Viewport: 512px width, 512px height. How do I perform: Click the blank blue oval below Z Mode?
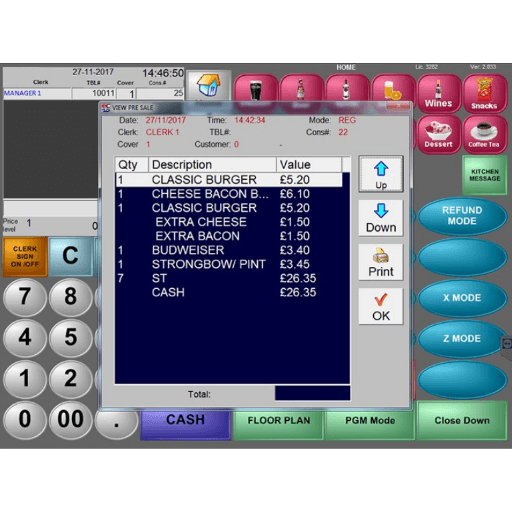point(462,380)
